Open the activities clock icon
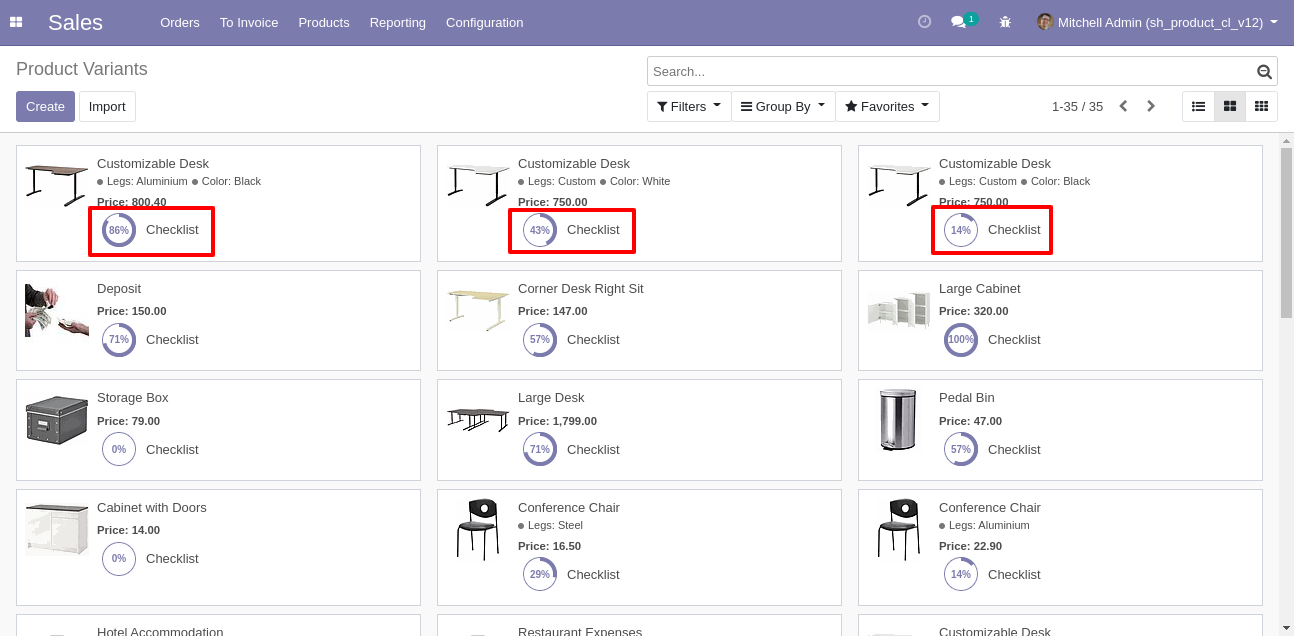 pyautogui.click(x=924, y=22)
